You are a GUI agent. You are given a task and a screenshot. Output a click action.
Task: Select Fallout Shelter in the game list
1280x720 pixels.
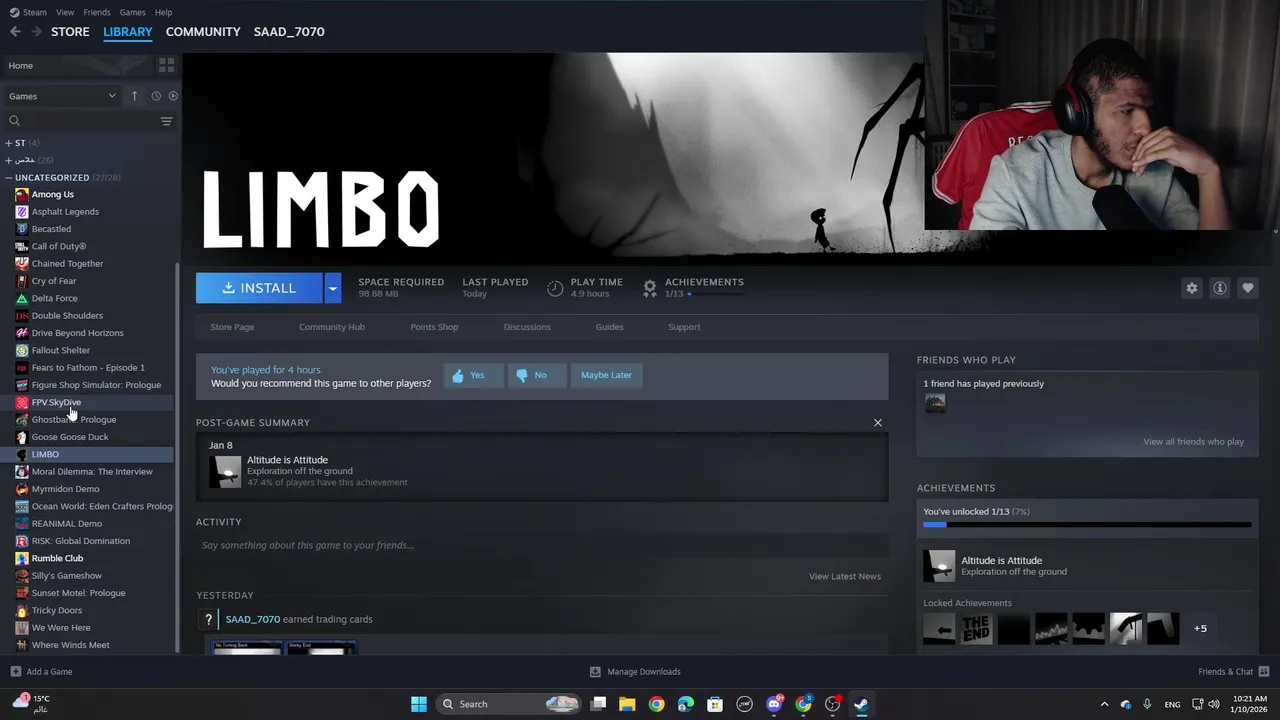60,350
